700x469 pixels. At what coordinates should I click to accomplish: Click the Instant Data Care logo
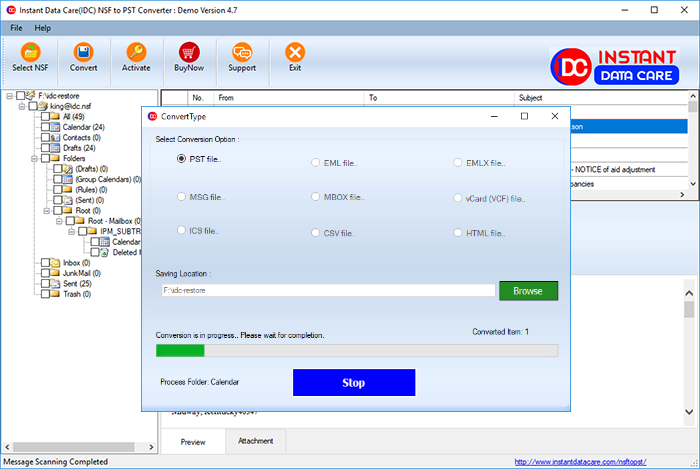click(x=613, y=65)
